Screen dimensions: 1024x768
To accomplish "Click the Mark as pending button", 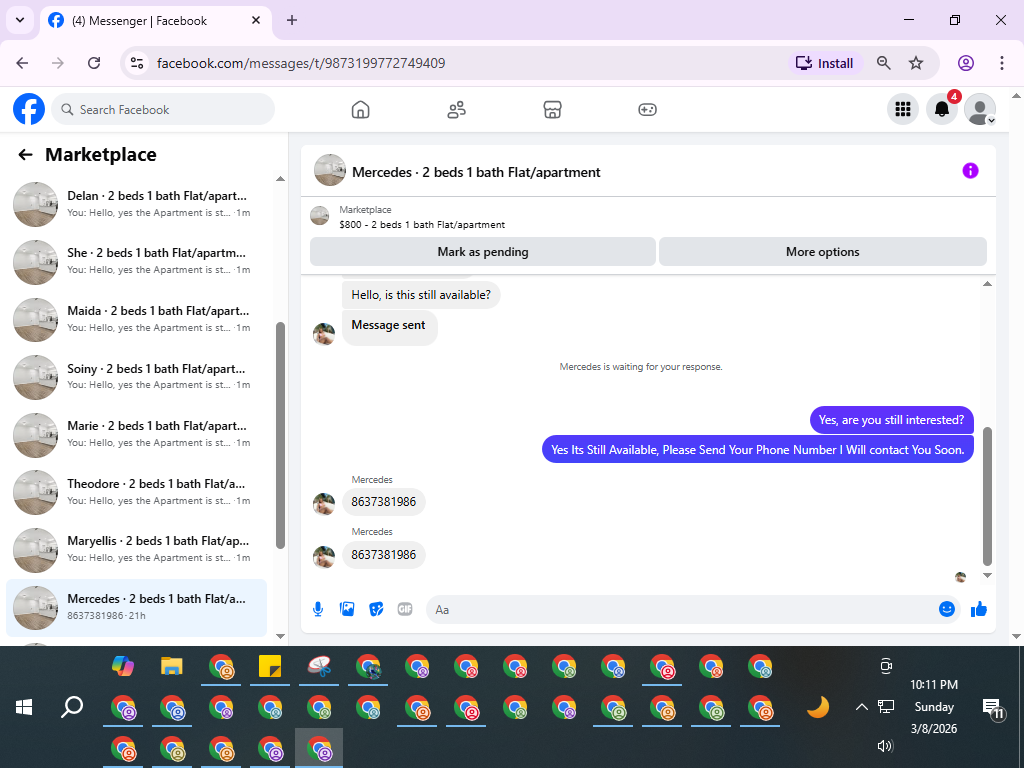I will 483,252.
